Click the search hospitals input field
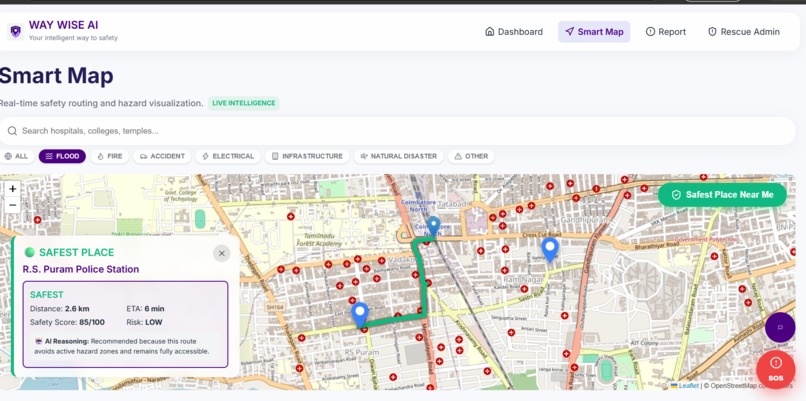 (397, 131)
